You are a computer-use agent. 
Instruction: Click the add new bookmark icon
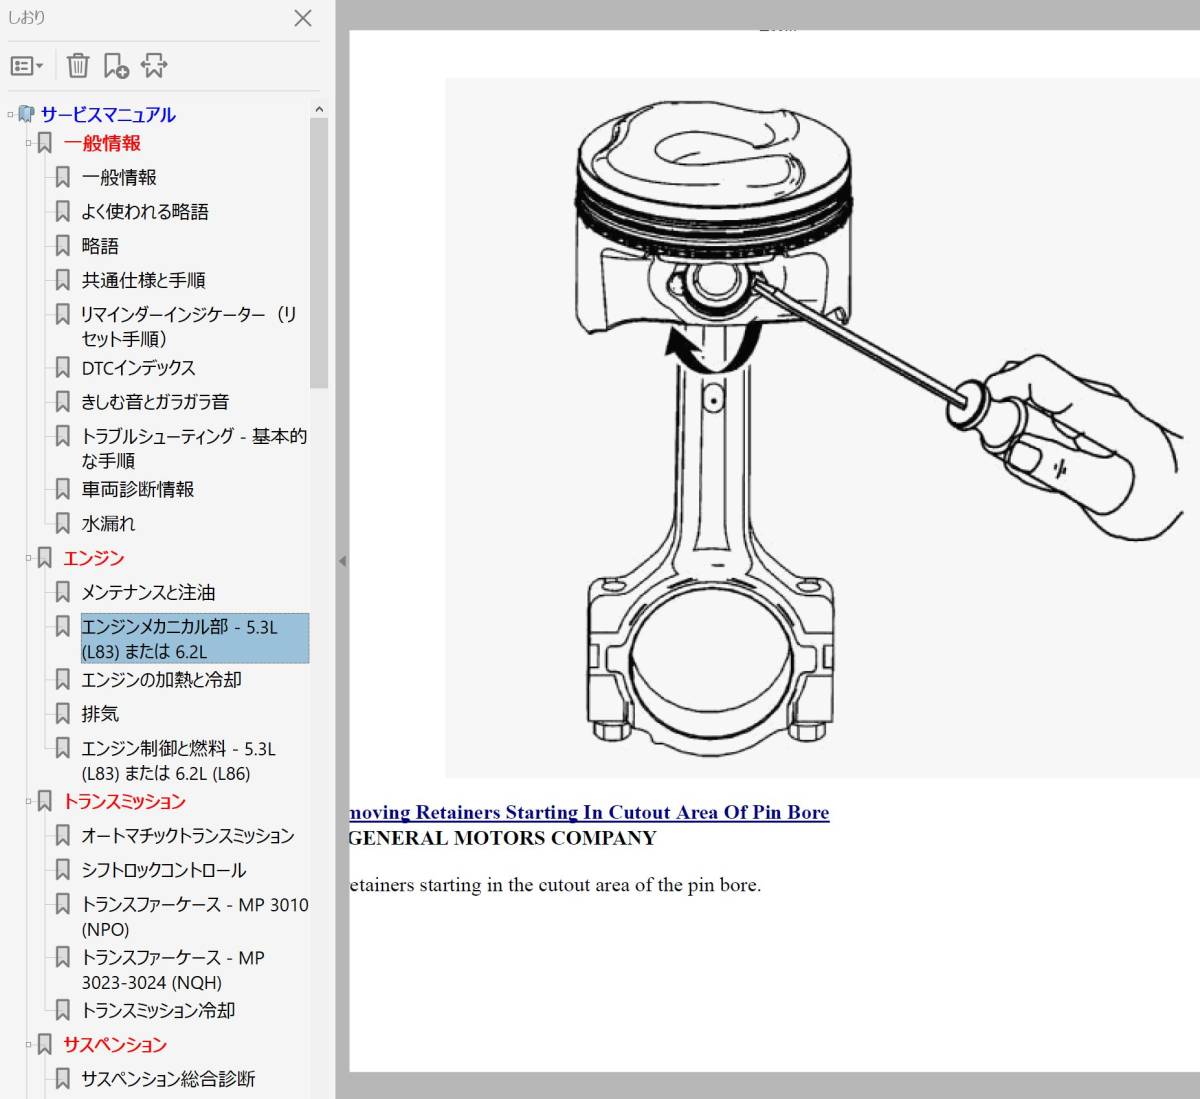pyautogui.click(x=116, y=66)
